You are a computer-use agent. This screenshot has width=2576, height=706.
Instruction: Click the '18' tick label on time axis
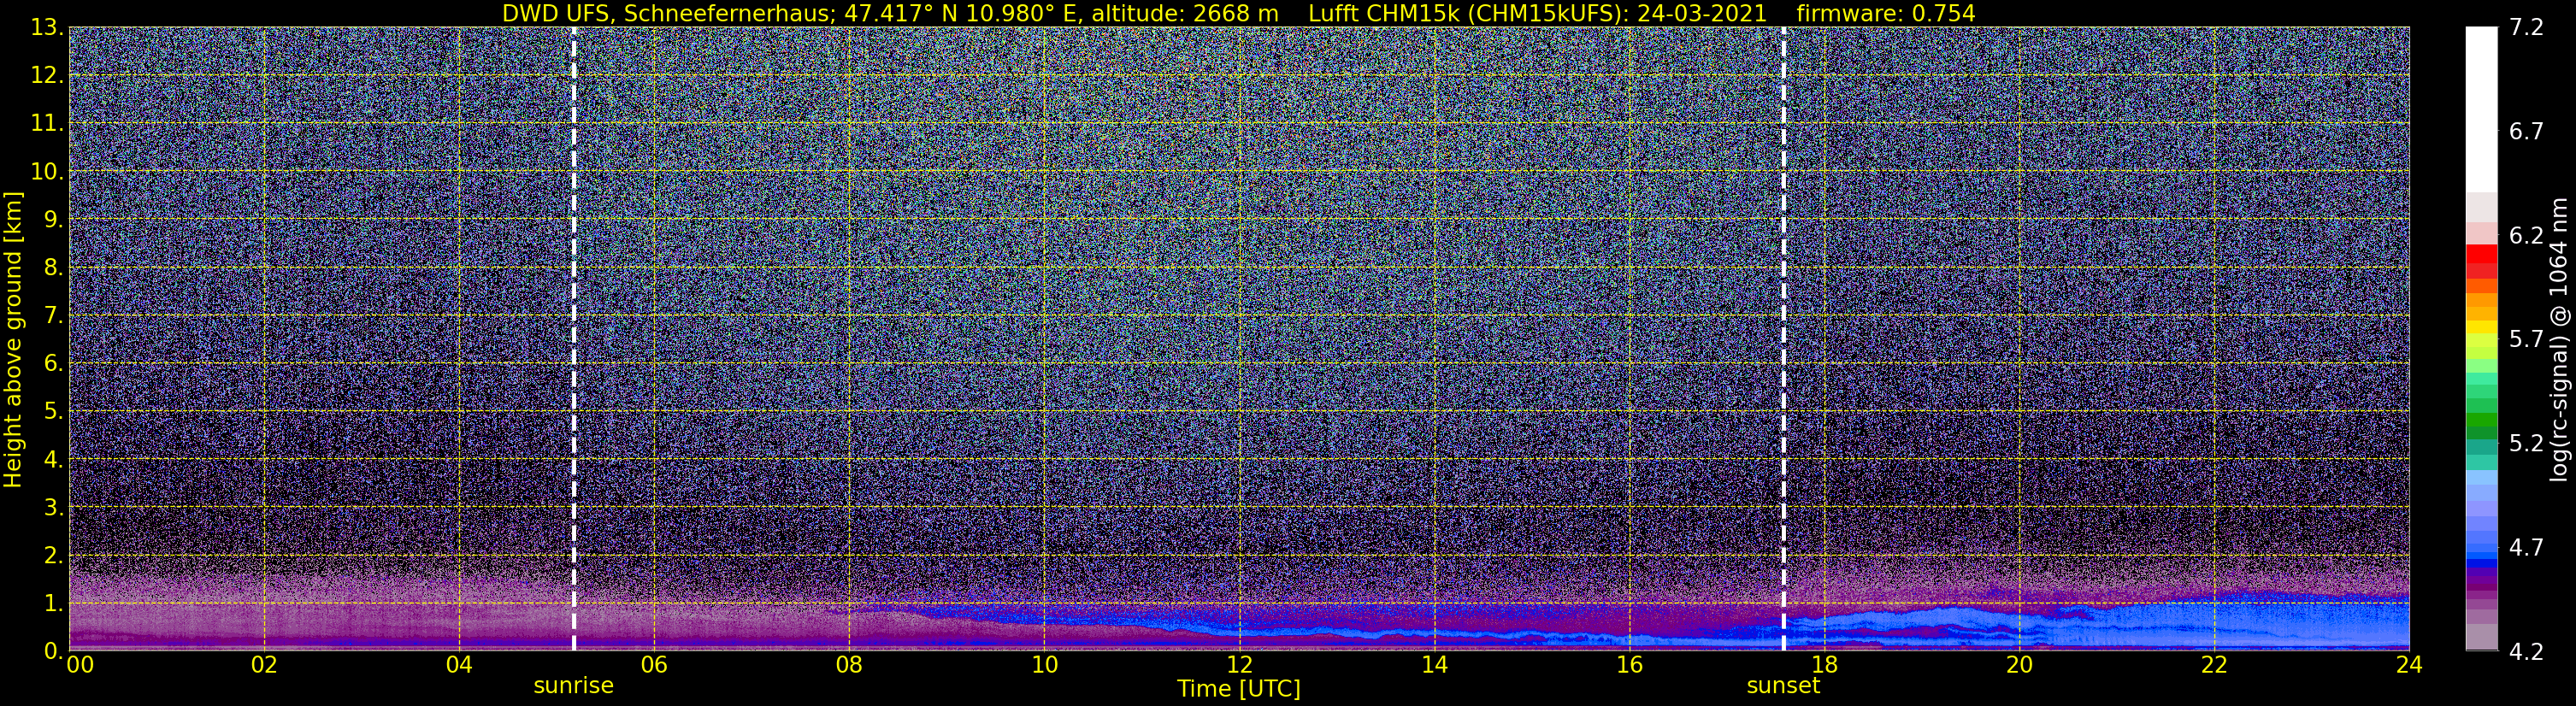tap(1824, 664)
